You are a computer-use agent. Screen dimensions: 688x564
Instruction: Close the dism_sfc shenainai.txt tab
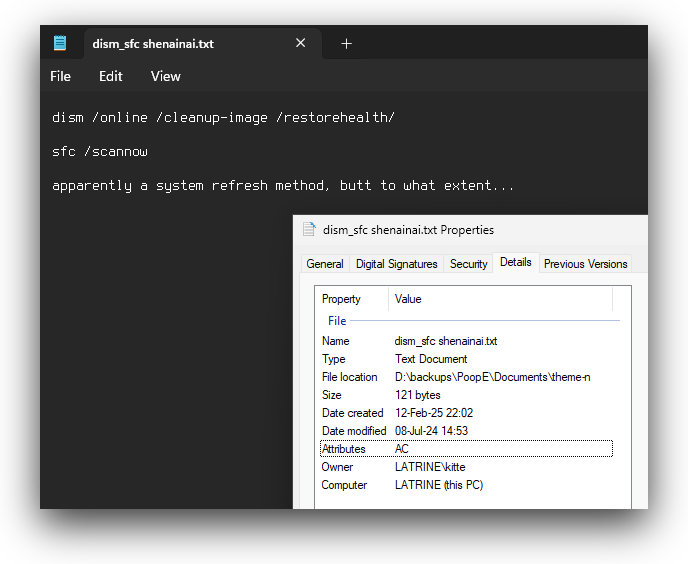coord(301,43)
